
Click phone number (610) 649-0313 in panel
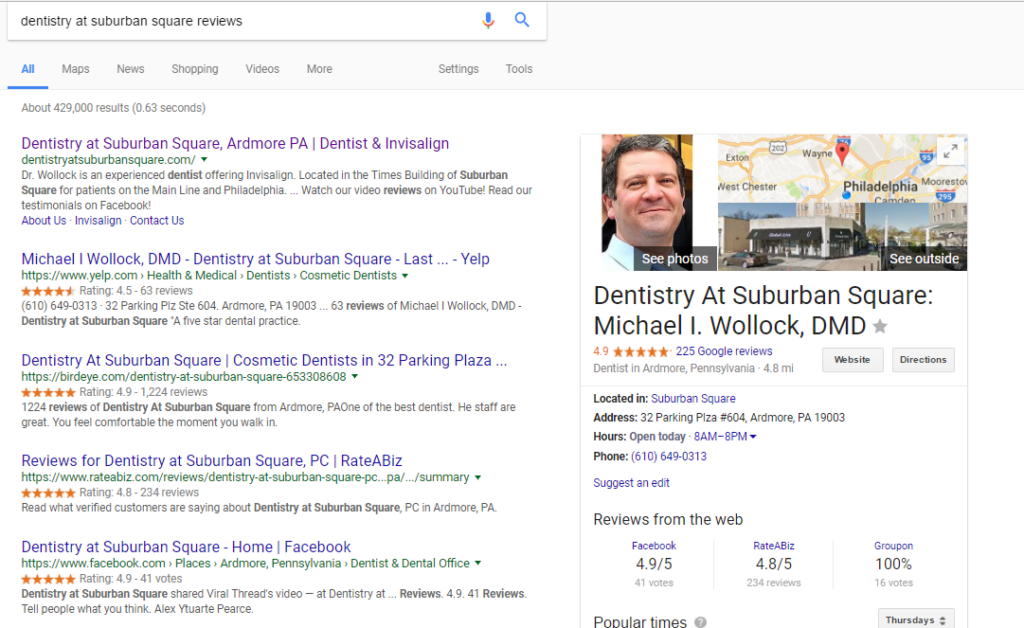coord(669,456)
